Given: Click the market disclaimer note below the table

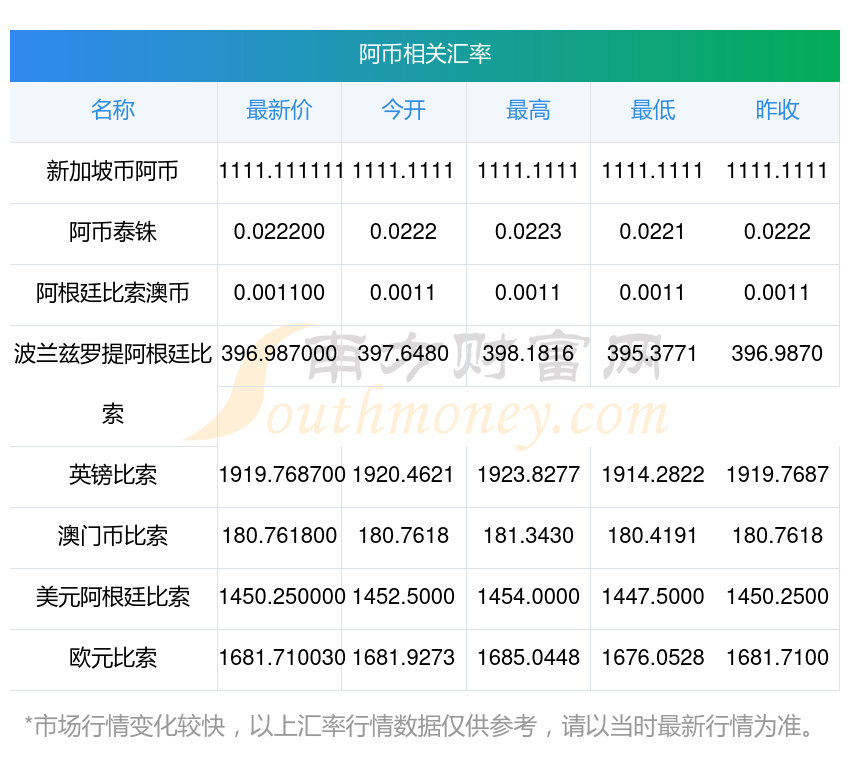Looking at the screenshot, I should (420, 726).
